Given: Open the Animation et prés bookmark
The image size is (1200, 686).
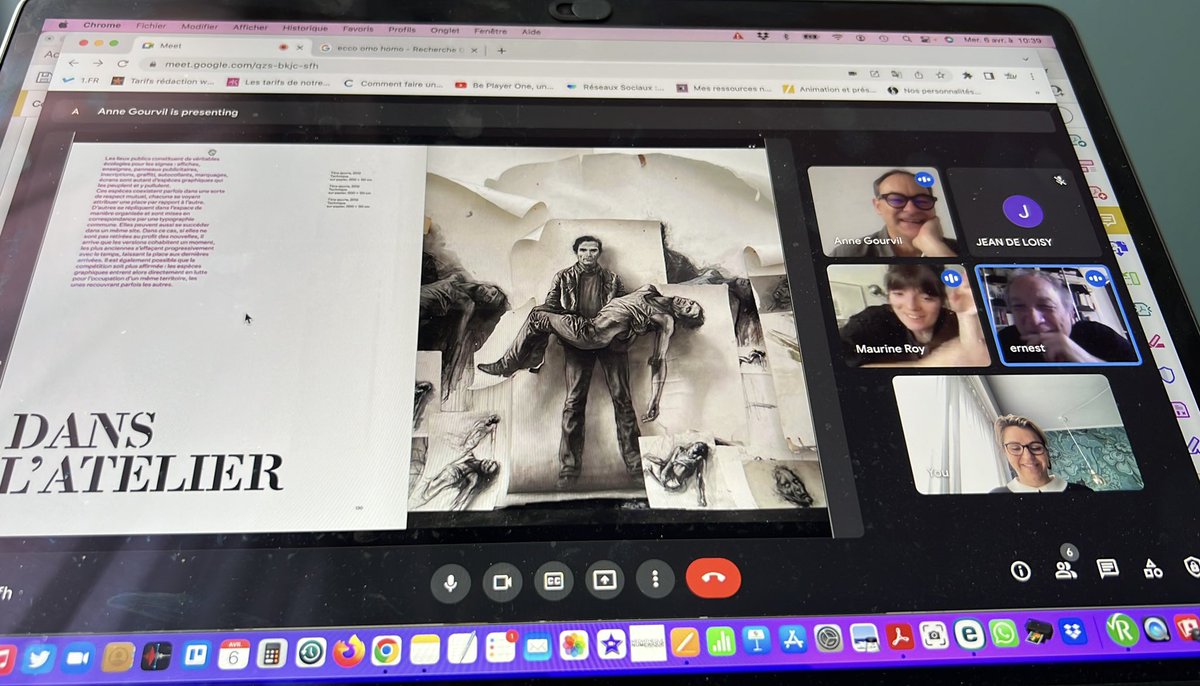Looking at the screenshot, I should 832,90.
